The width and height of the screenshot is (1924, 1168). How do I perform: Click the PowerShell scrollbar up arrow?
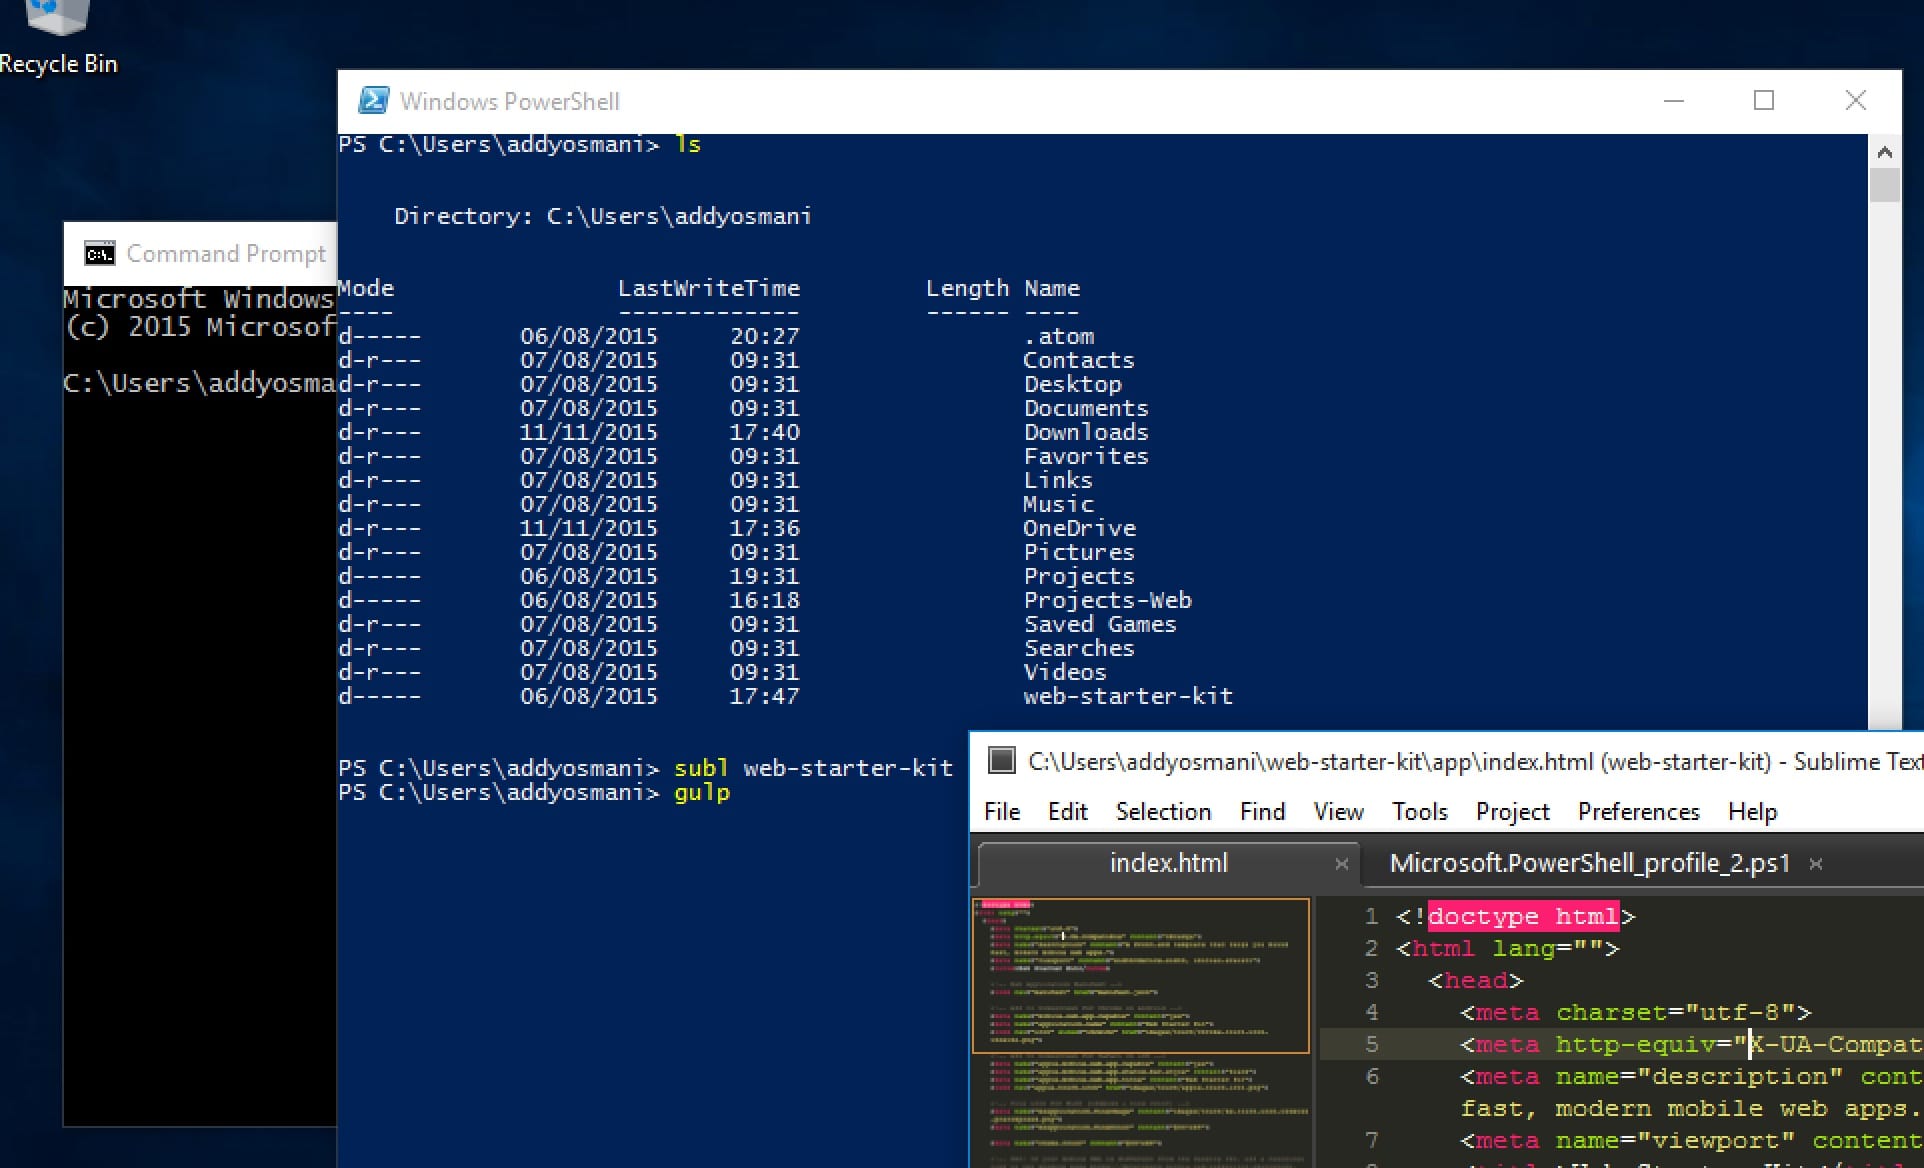click(x=1885, y=151)
